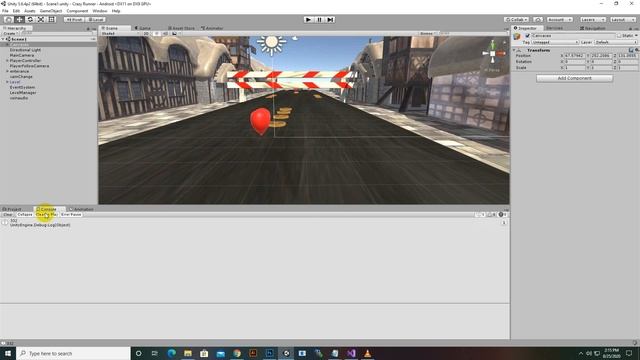Select PlayerFollowCamera in Hierarchy
The width and height of the screenshot is (640, 360).
point(29,66)
